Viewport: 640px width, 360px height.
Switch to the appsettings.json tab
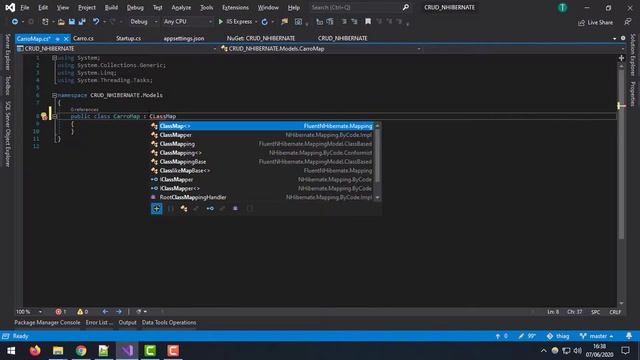pyautogui.click(x=184, y=38)
